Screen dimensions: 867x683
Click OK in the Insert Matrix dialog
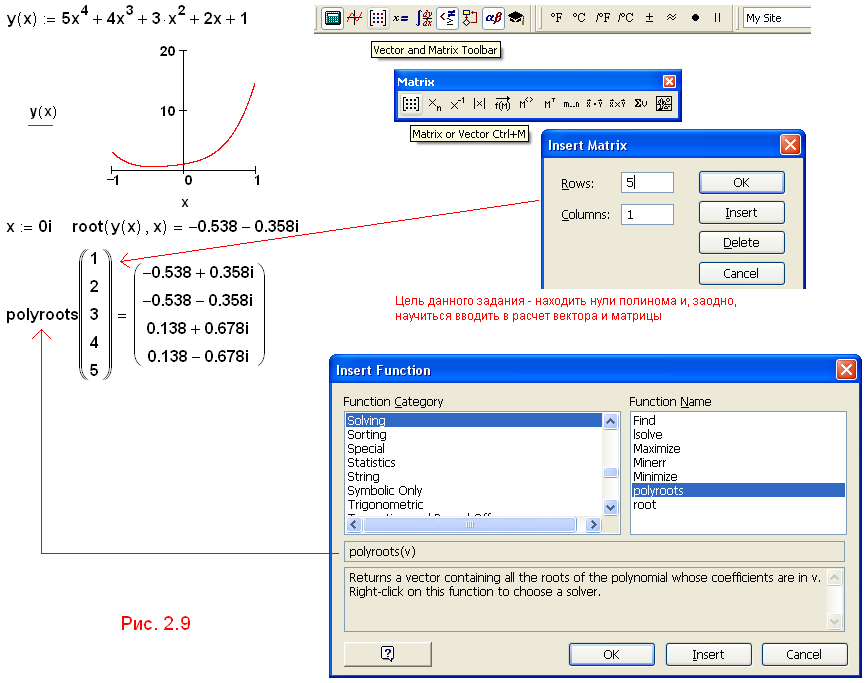741,183
